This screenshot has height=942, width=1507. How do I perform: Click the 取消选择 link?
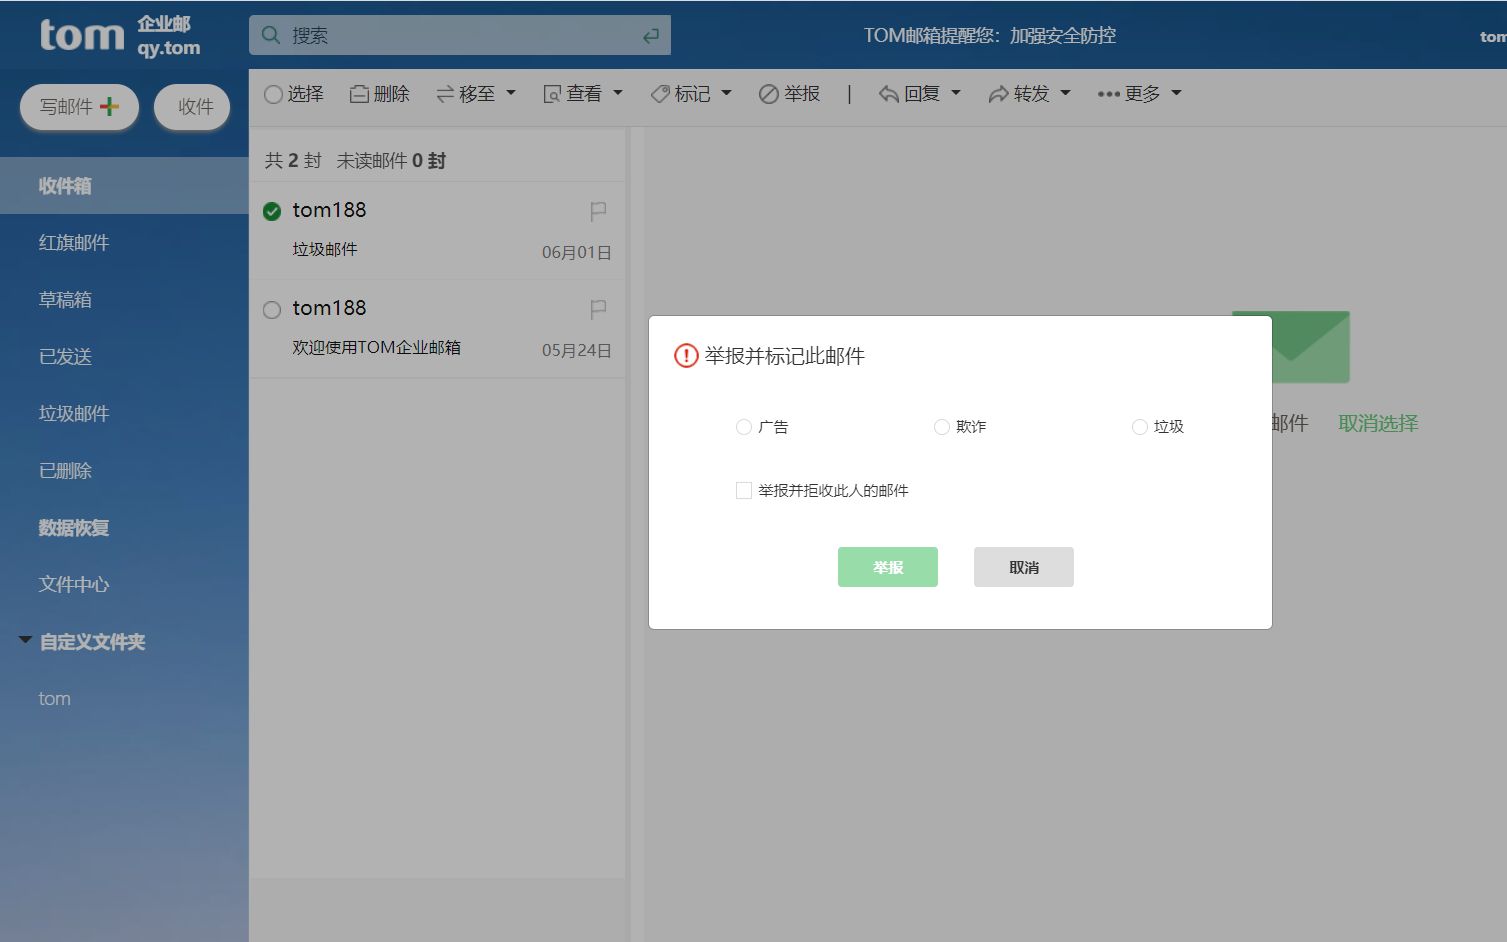click(1377, 423)
